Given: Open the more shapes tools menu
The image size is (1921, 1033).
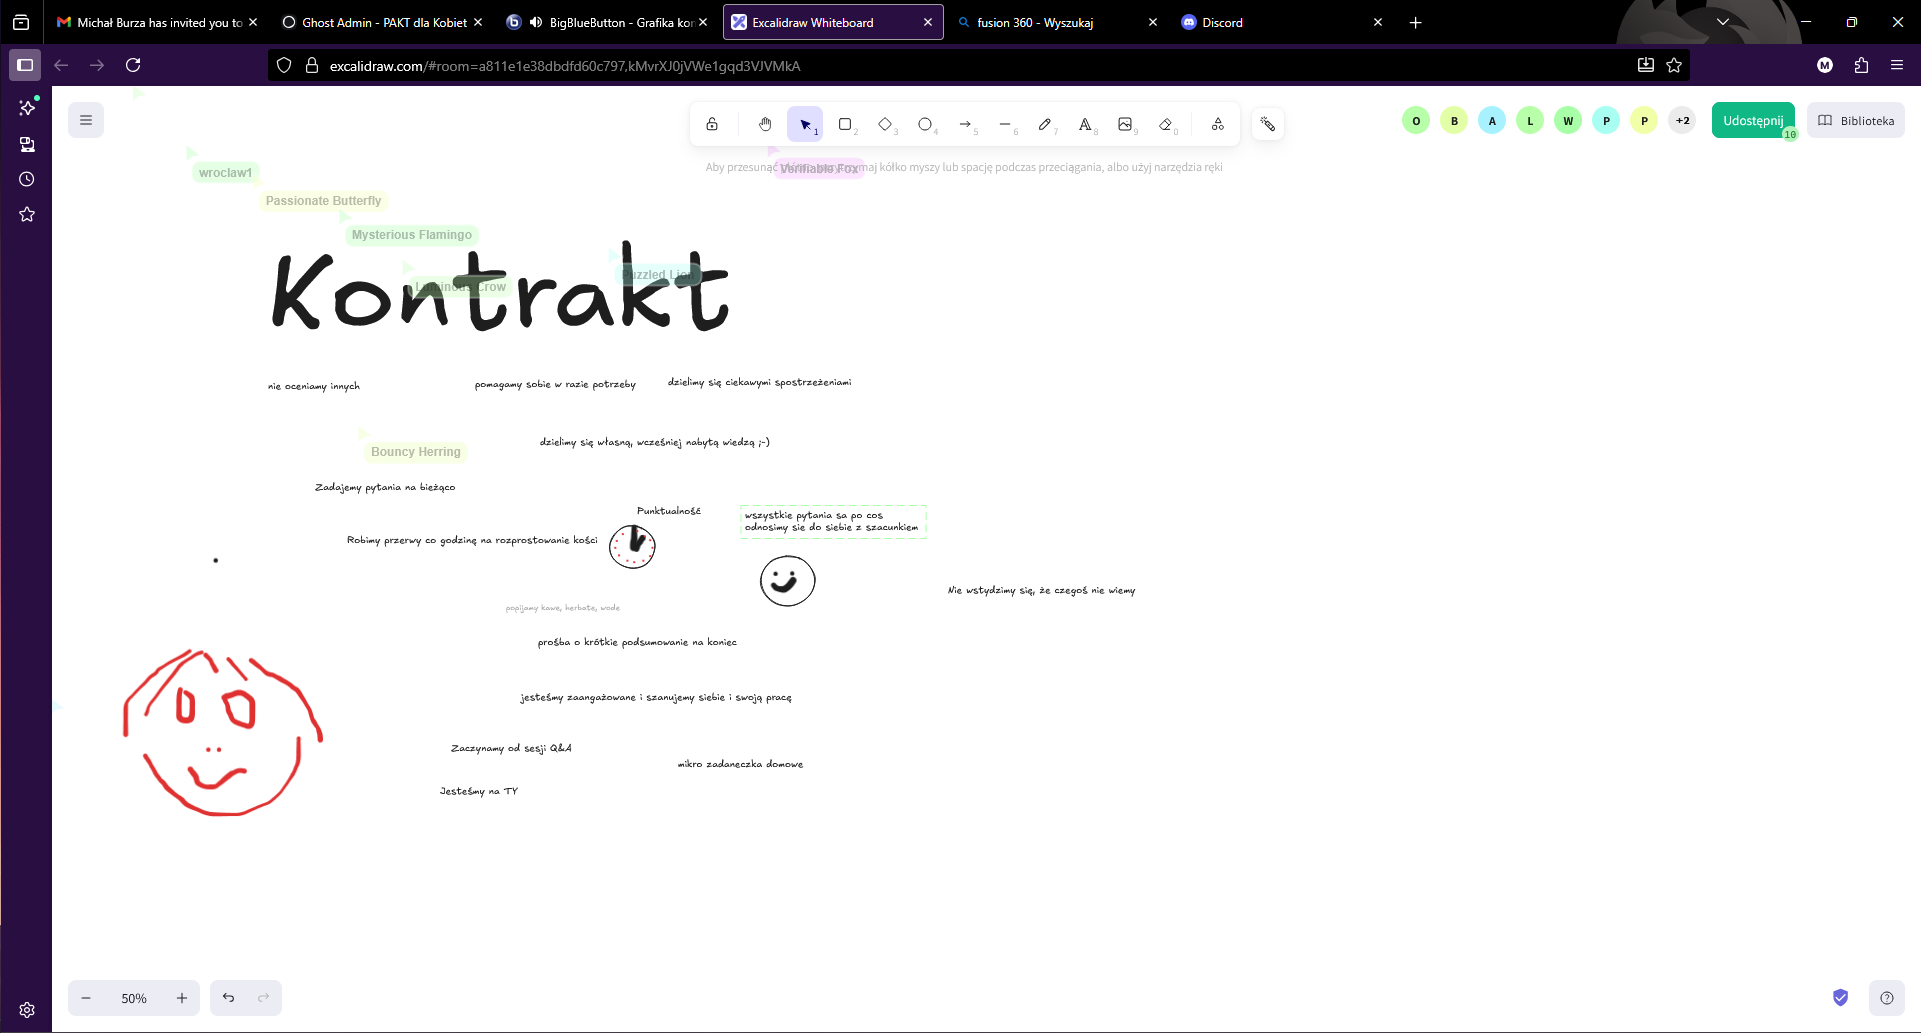Looking at the screenshot, I should tap(1218, 124).
